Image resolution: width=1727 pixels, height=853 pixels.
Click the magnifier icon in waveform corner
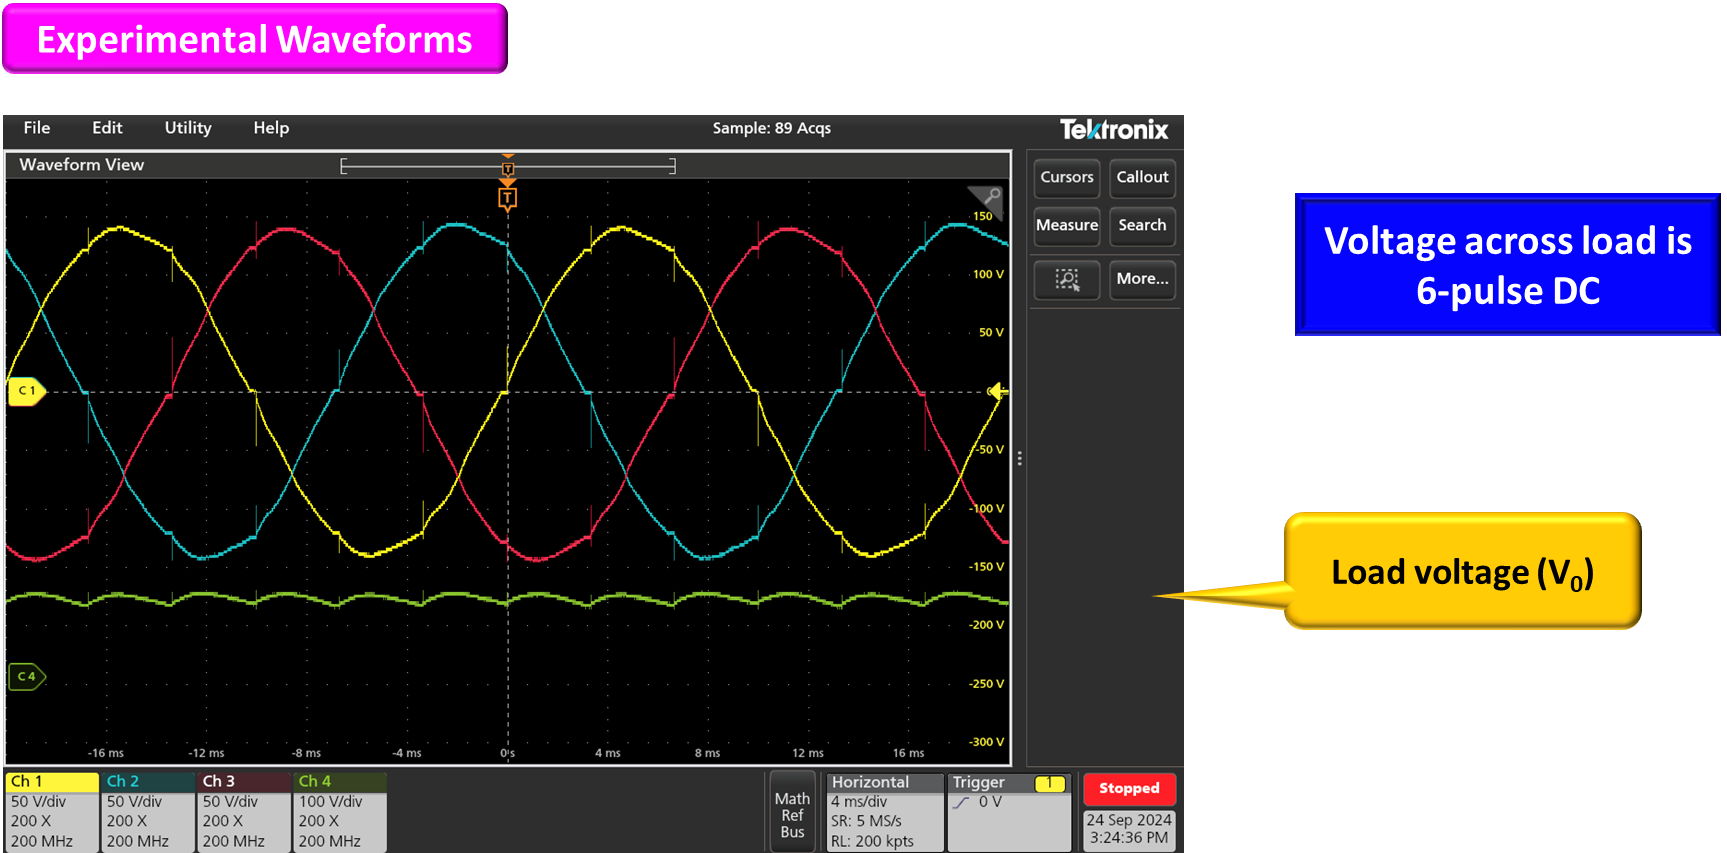pos(989,197)
